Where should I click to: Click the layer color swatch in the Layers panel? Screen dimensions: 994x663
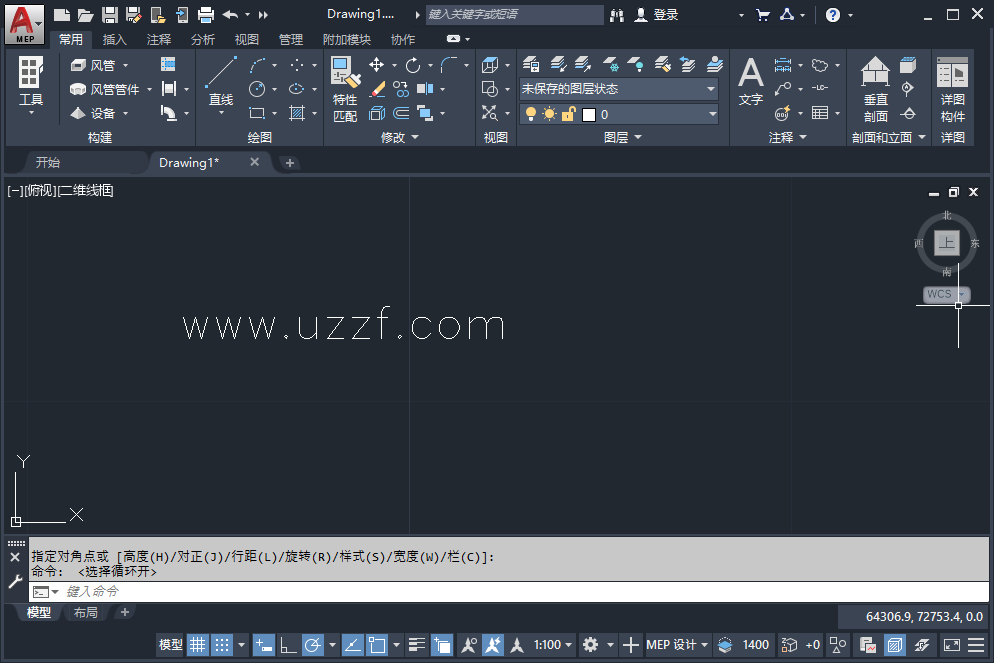click(x=589, y=114)
